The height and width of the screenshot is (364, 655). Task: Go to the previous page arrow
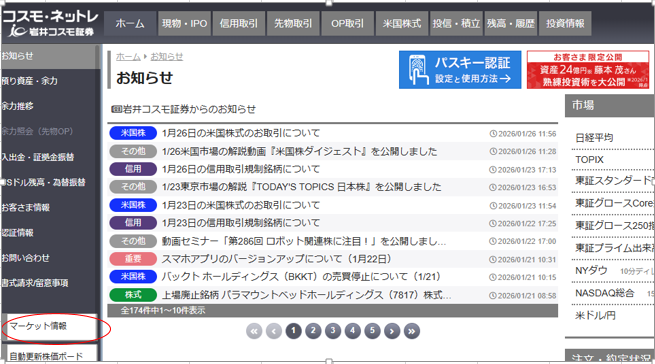274,331
